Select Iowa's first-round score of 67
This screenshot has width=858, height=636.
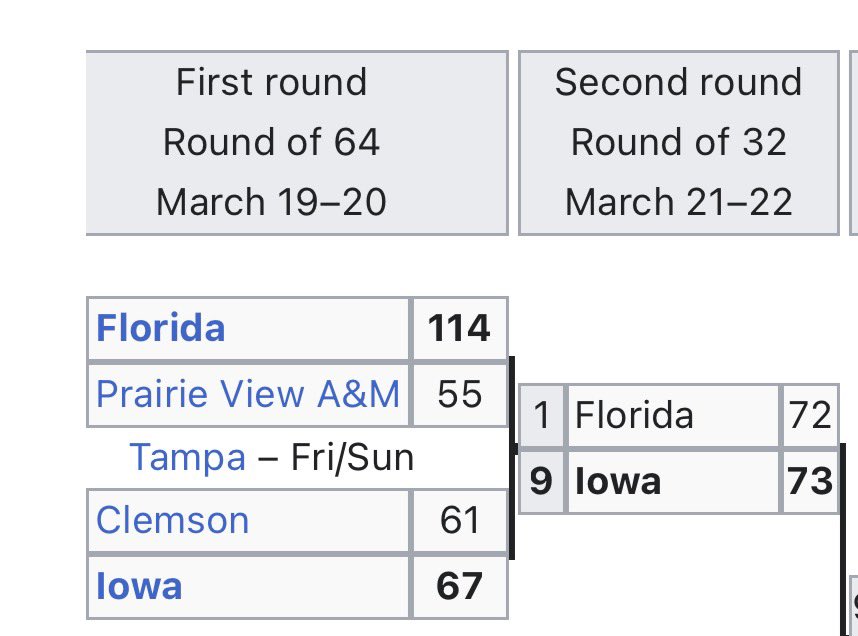pyautogui.click(x=459, y=586)
